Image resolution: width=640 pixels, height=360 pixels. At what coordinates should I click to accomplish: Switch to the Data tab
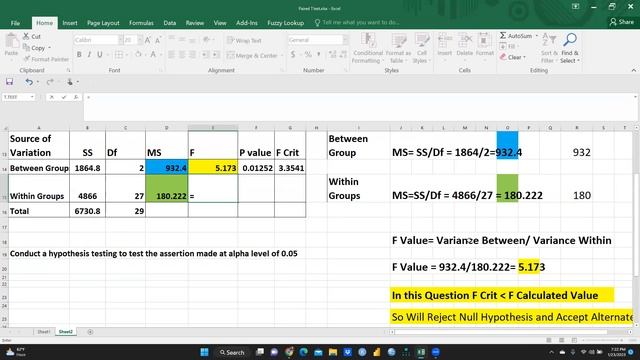[170, 23]
